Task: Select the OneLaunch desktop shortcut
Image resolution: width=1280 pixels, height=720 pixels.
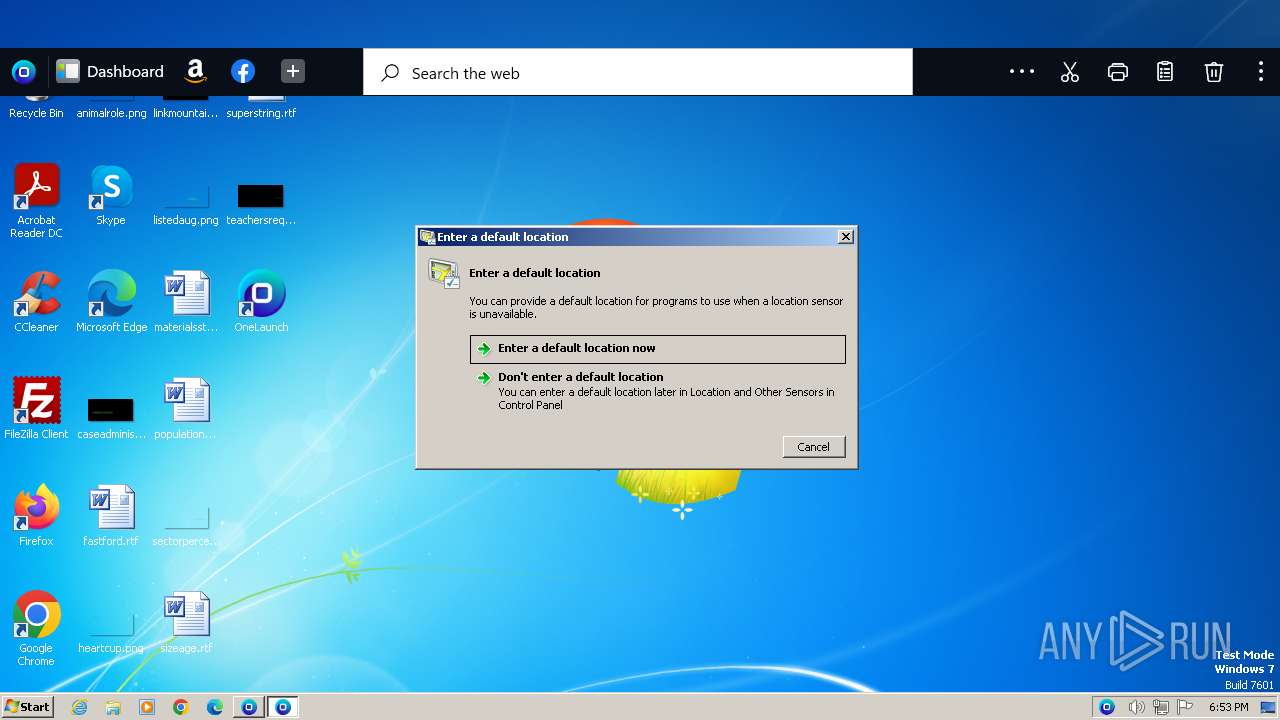Action: pos(261,302)
